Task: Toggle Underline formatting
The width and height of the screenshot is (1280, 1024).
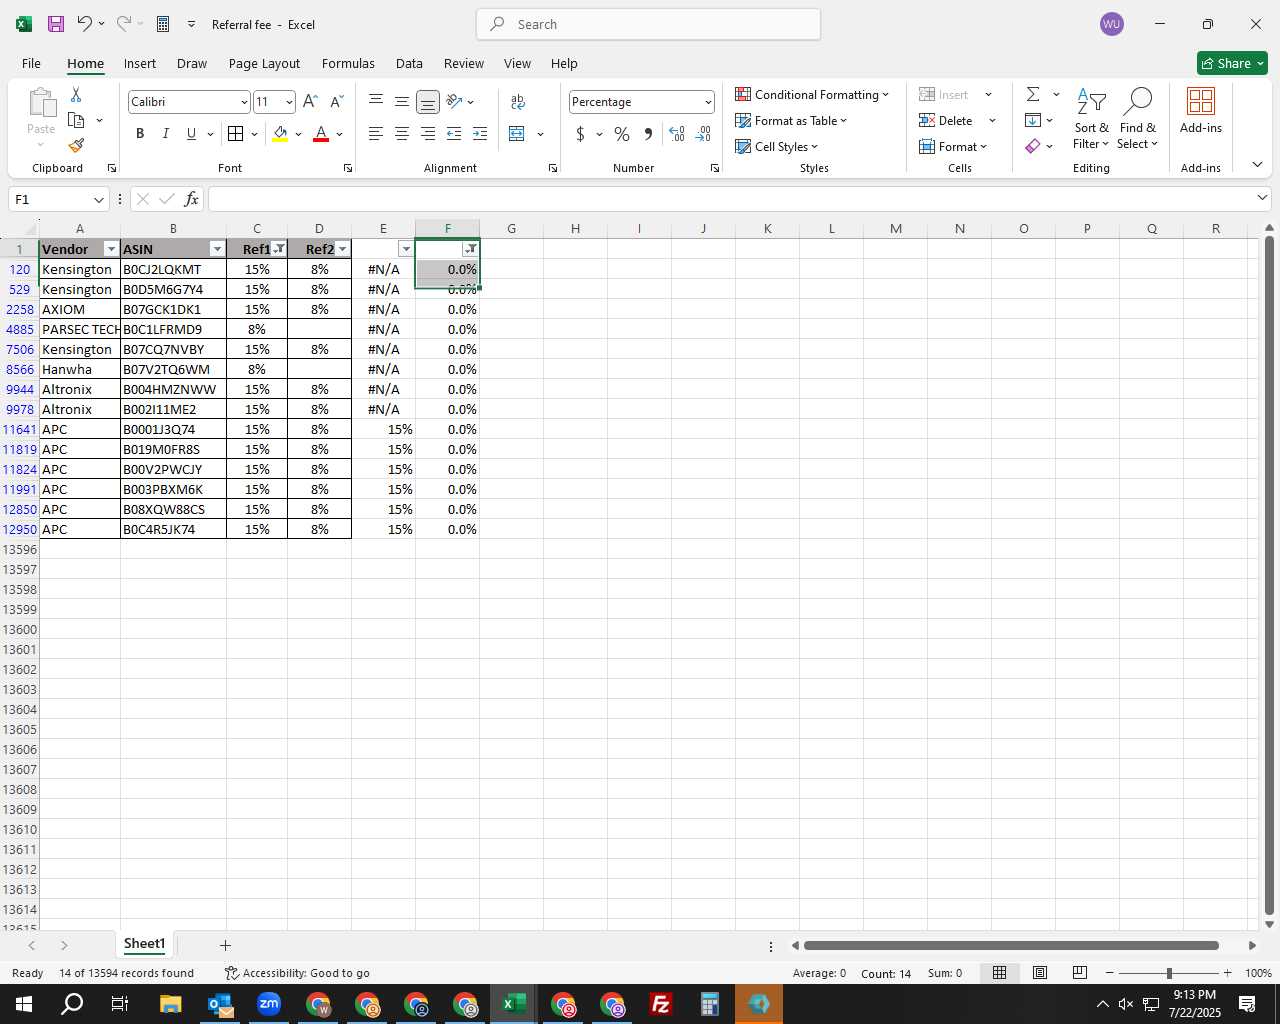Action: click(x=191, y=134)
